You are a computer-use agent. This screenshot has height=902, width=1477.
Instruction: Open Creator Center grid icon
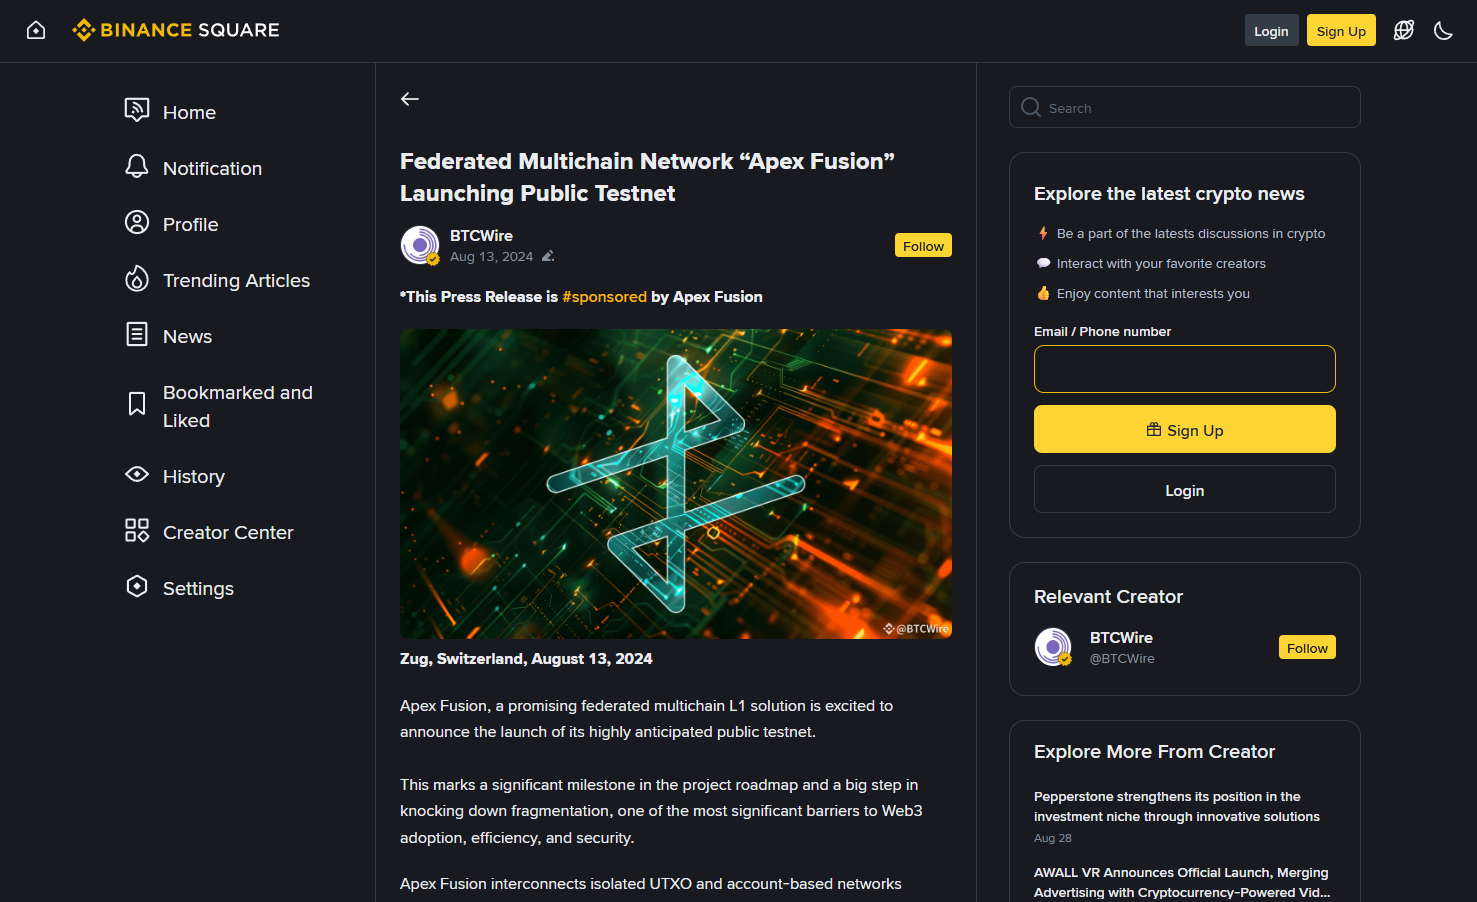[137, 530]
